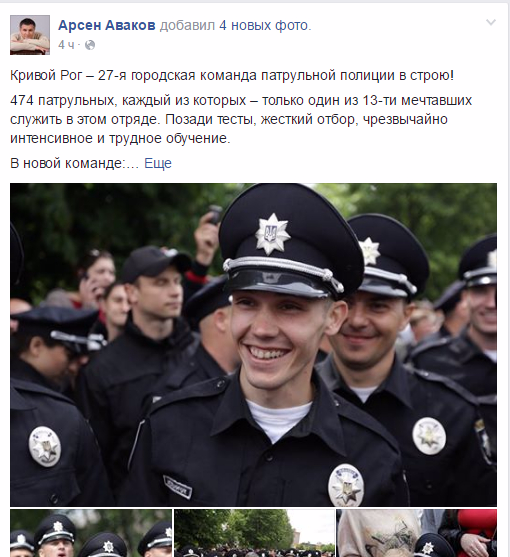Image resolution: width=510 pixels, height=557 pixels.
Task: Click the '4 новых фото' text in the header
Action: 265,25
